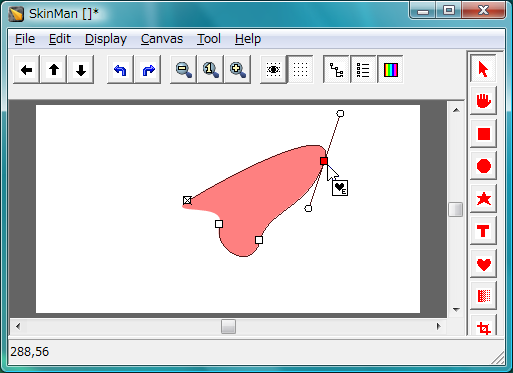Click the redo blue arrow

(148, 70)
